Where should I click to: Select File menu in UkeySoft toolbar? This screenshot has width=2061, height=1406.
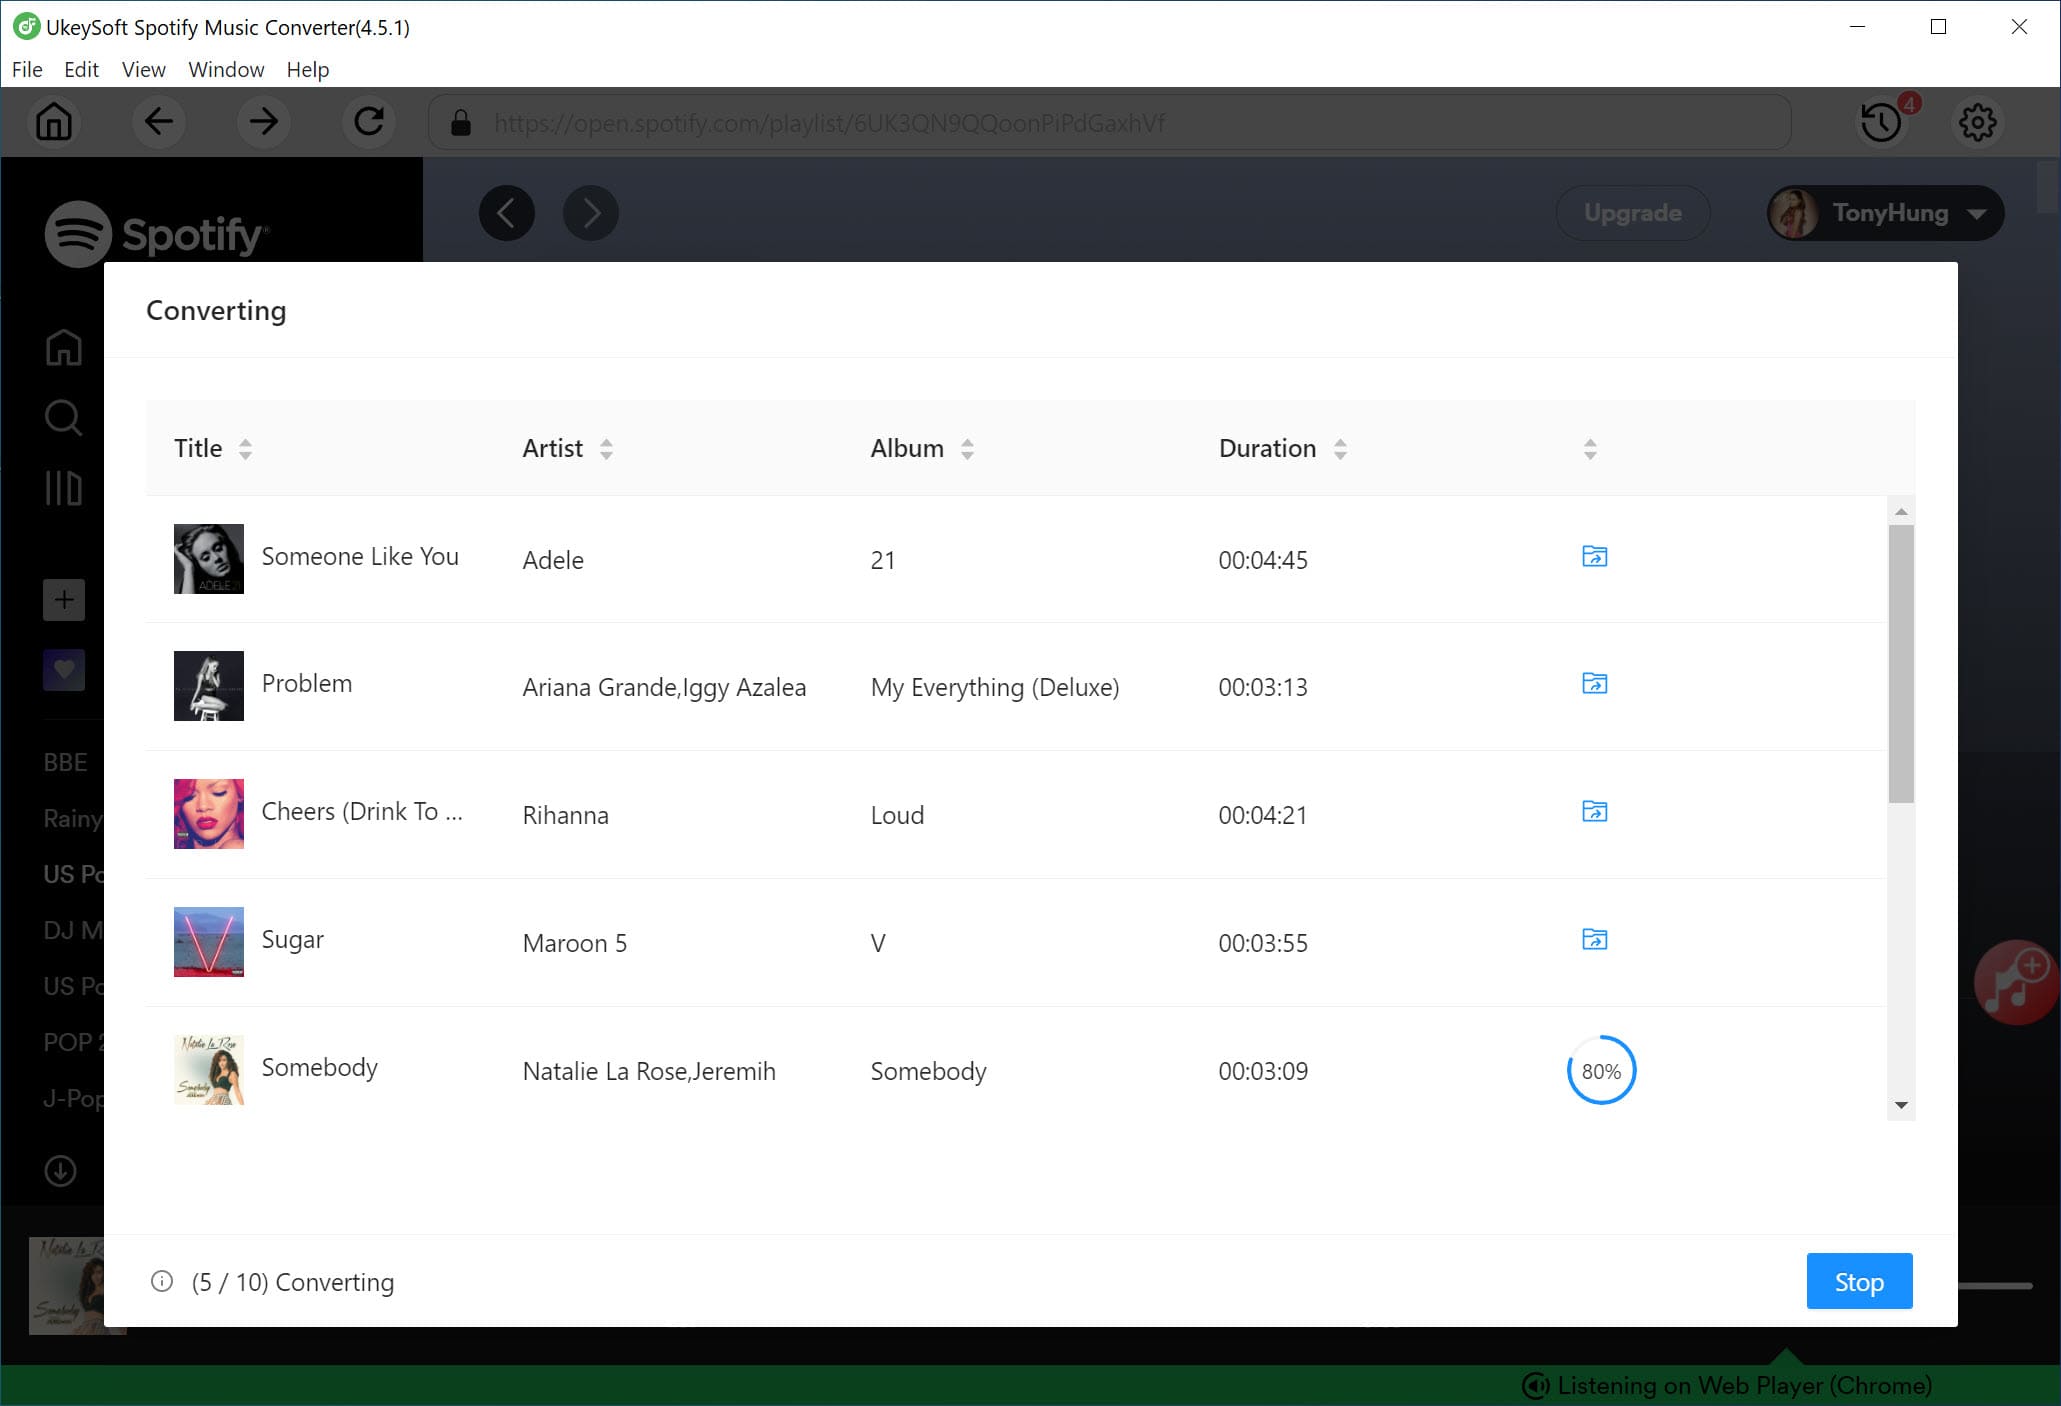(x=25, y=69)
